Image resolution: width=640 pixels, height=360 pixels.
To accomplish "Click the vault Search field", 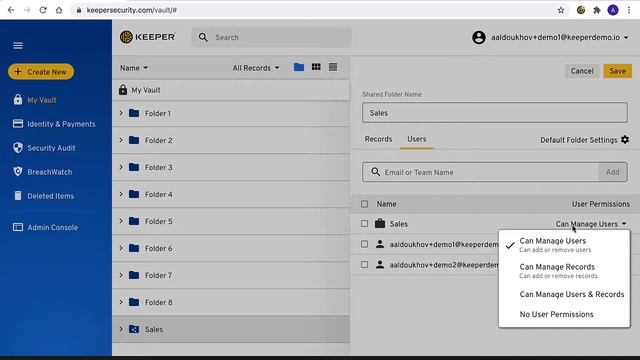I will 271,37.
